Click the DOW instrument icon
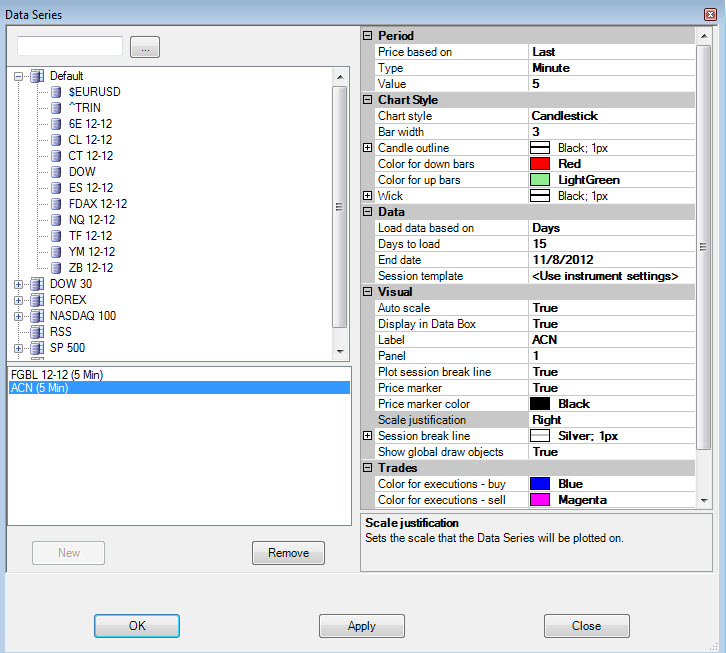This screenshot has height=653, width=726. click(56, 172)
